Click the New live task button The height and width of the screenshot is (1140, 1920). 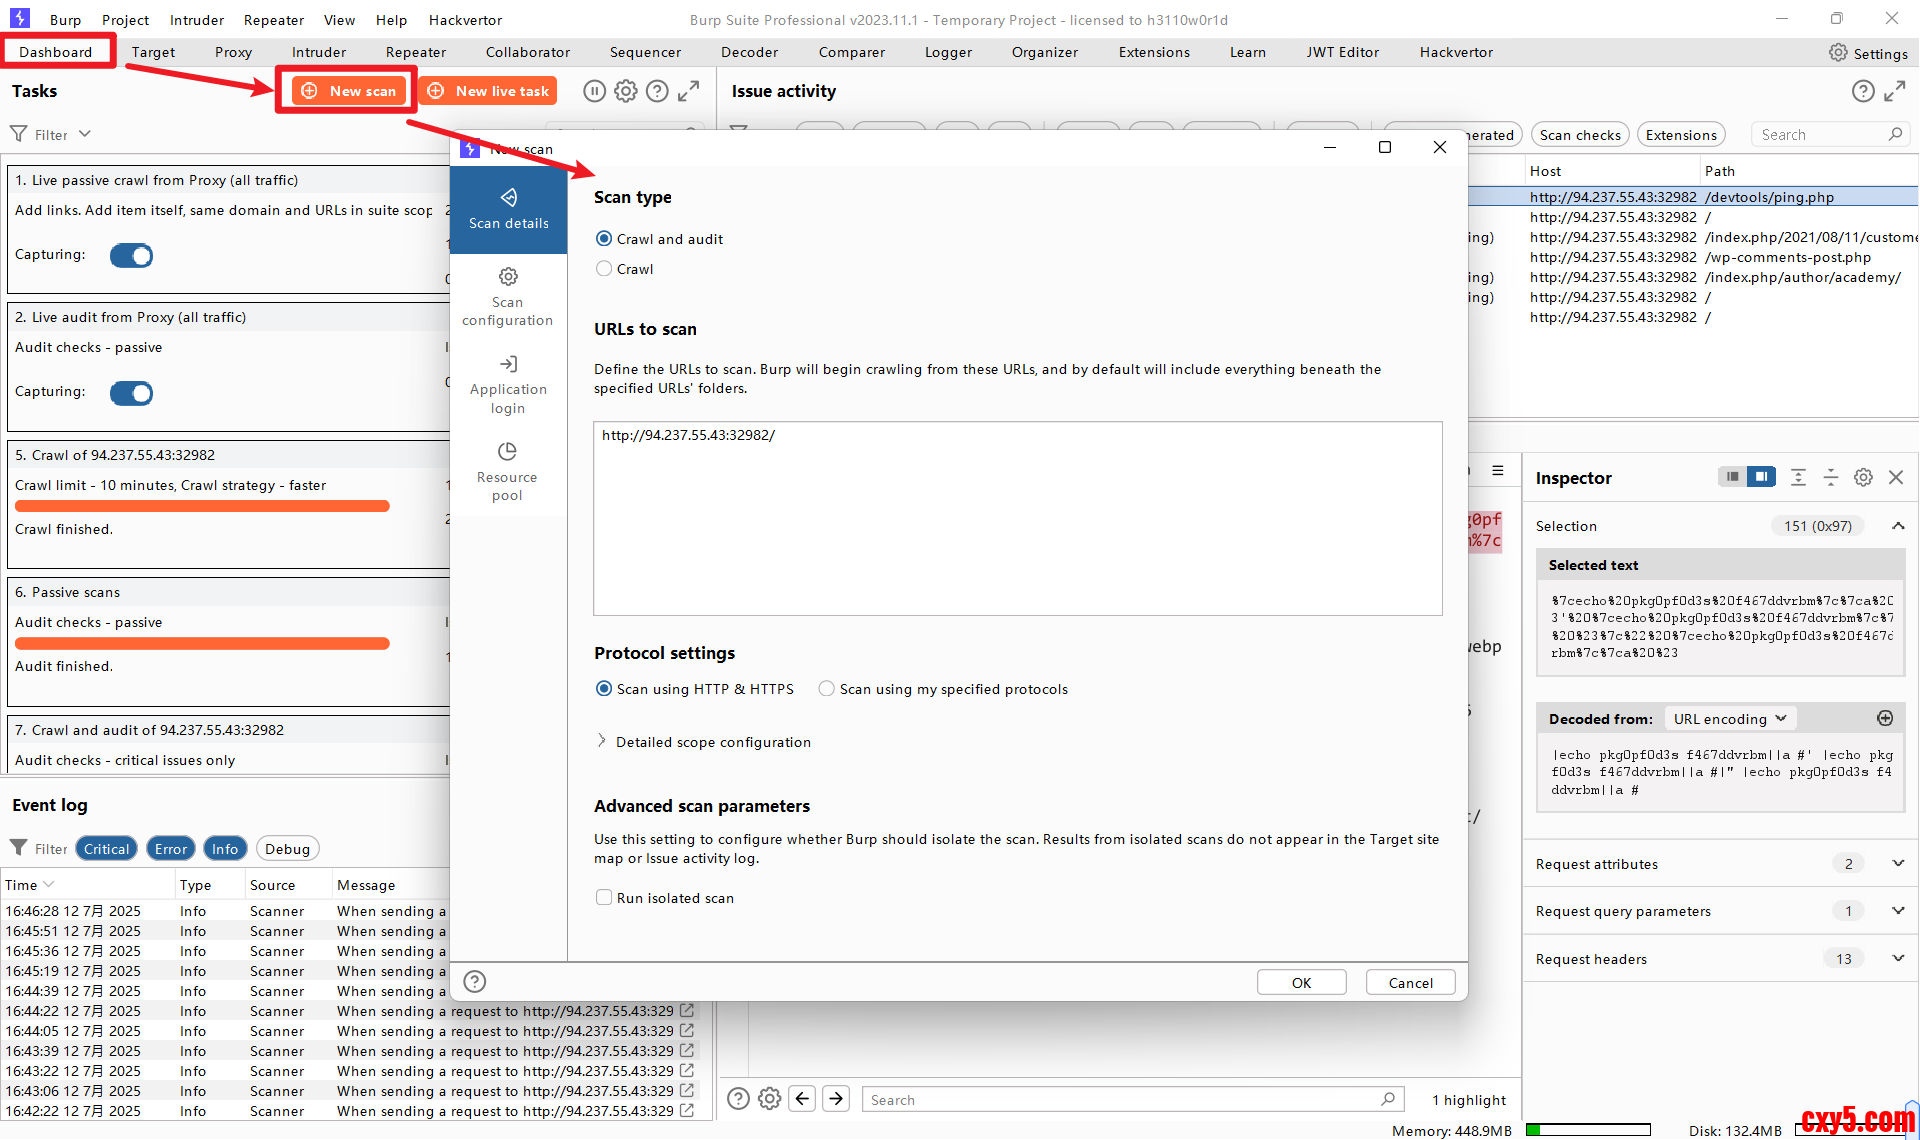pos(488,91)
